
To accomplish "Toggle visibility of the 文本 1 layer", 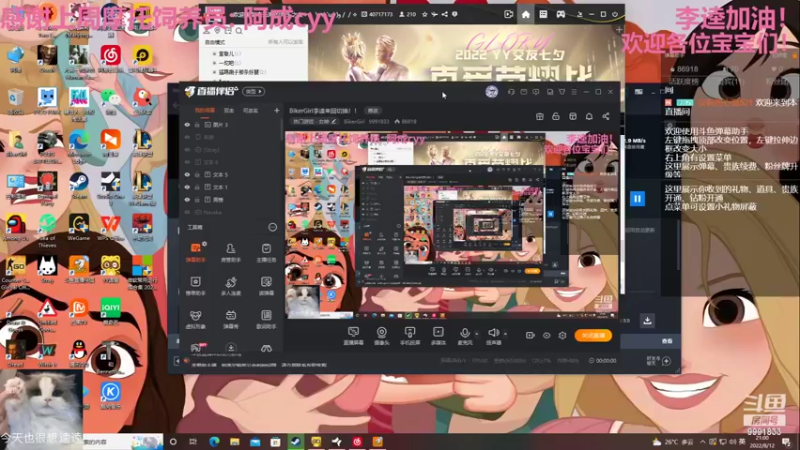I will click(x=187, y=187).
